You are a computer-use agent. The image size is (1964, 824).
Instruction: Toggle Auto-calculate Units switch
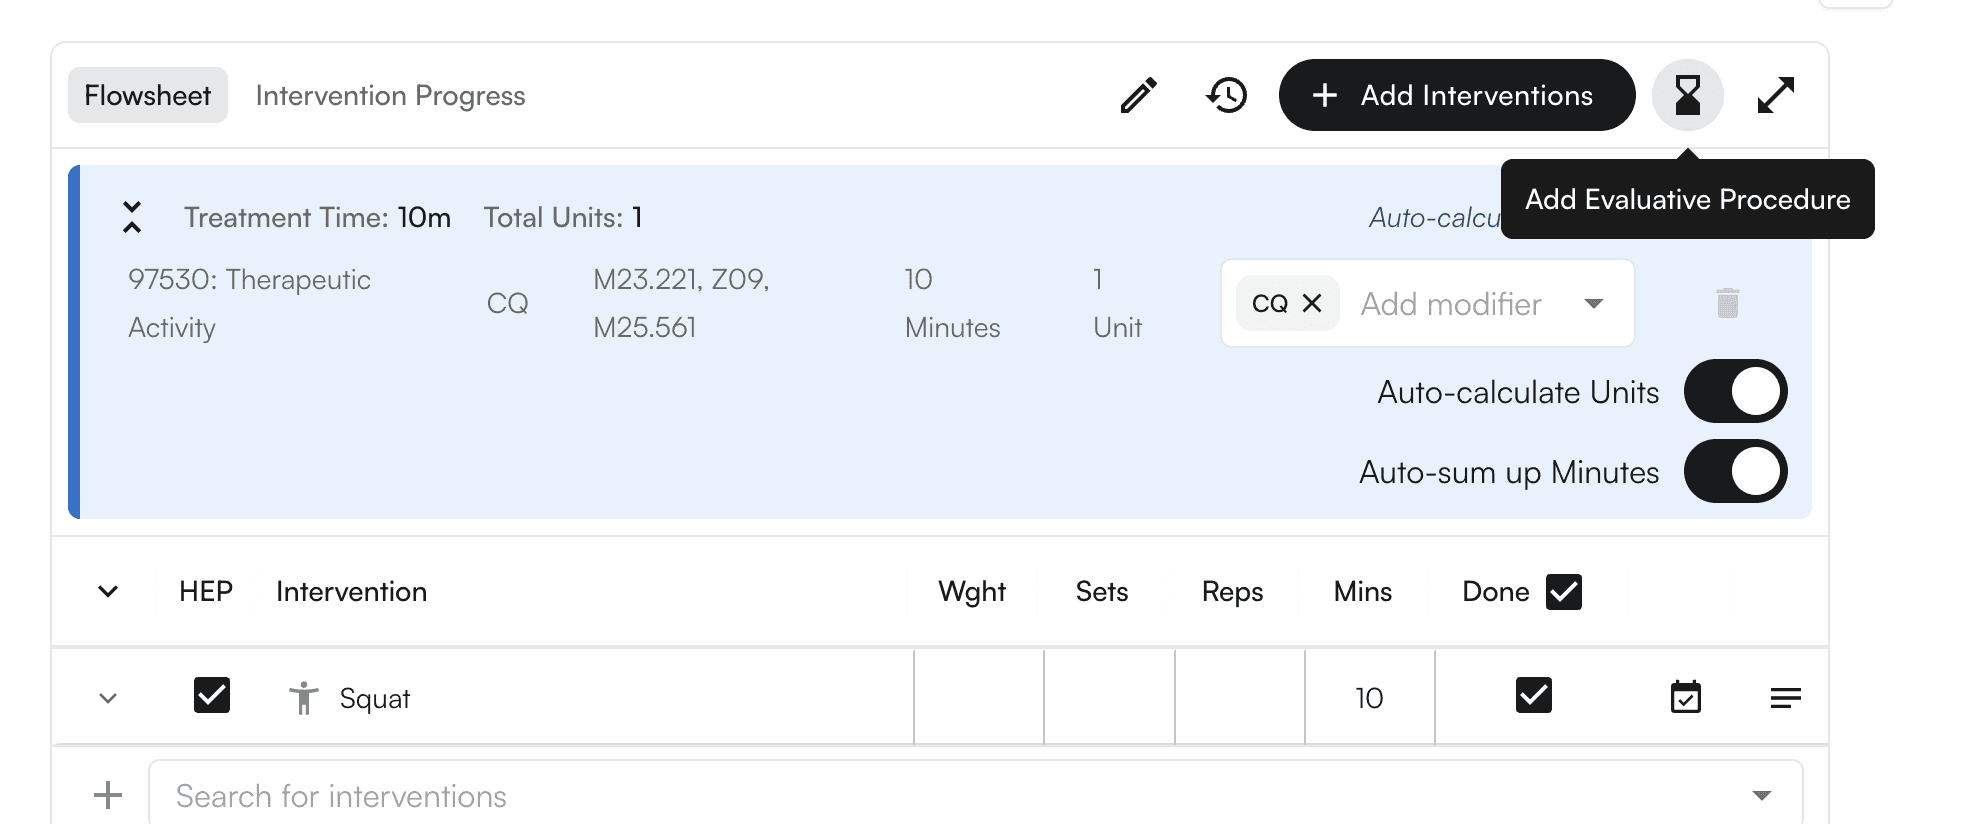pos(1735,392)
